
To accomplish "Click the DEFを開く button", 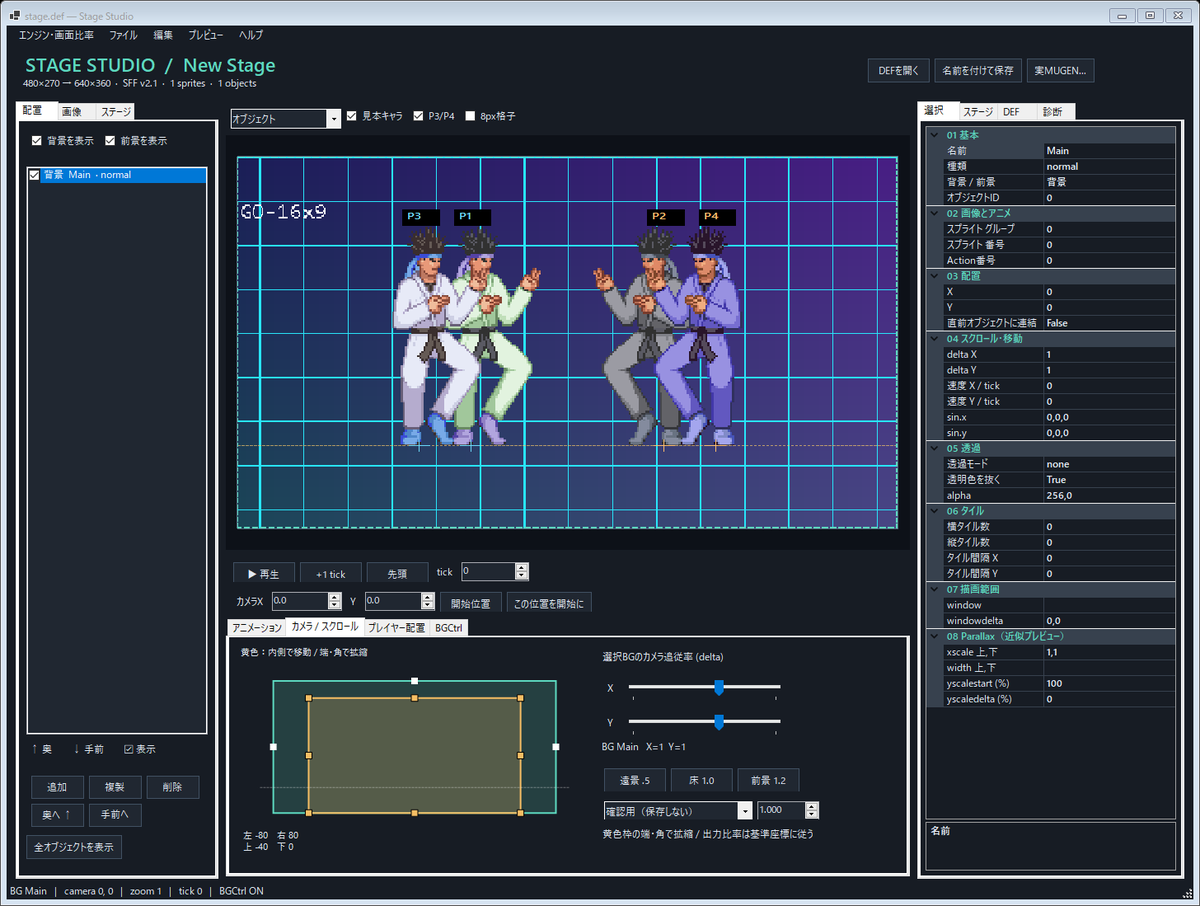I will pyautogui.click(x=900, y=71).
